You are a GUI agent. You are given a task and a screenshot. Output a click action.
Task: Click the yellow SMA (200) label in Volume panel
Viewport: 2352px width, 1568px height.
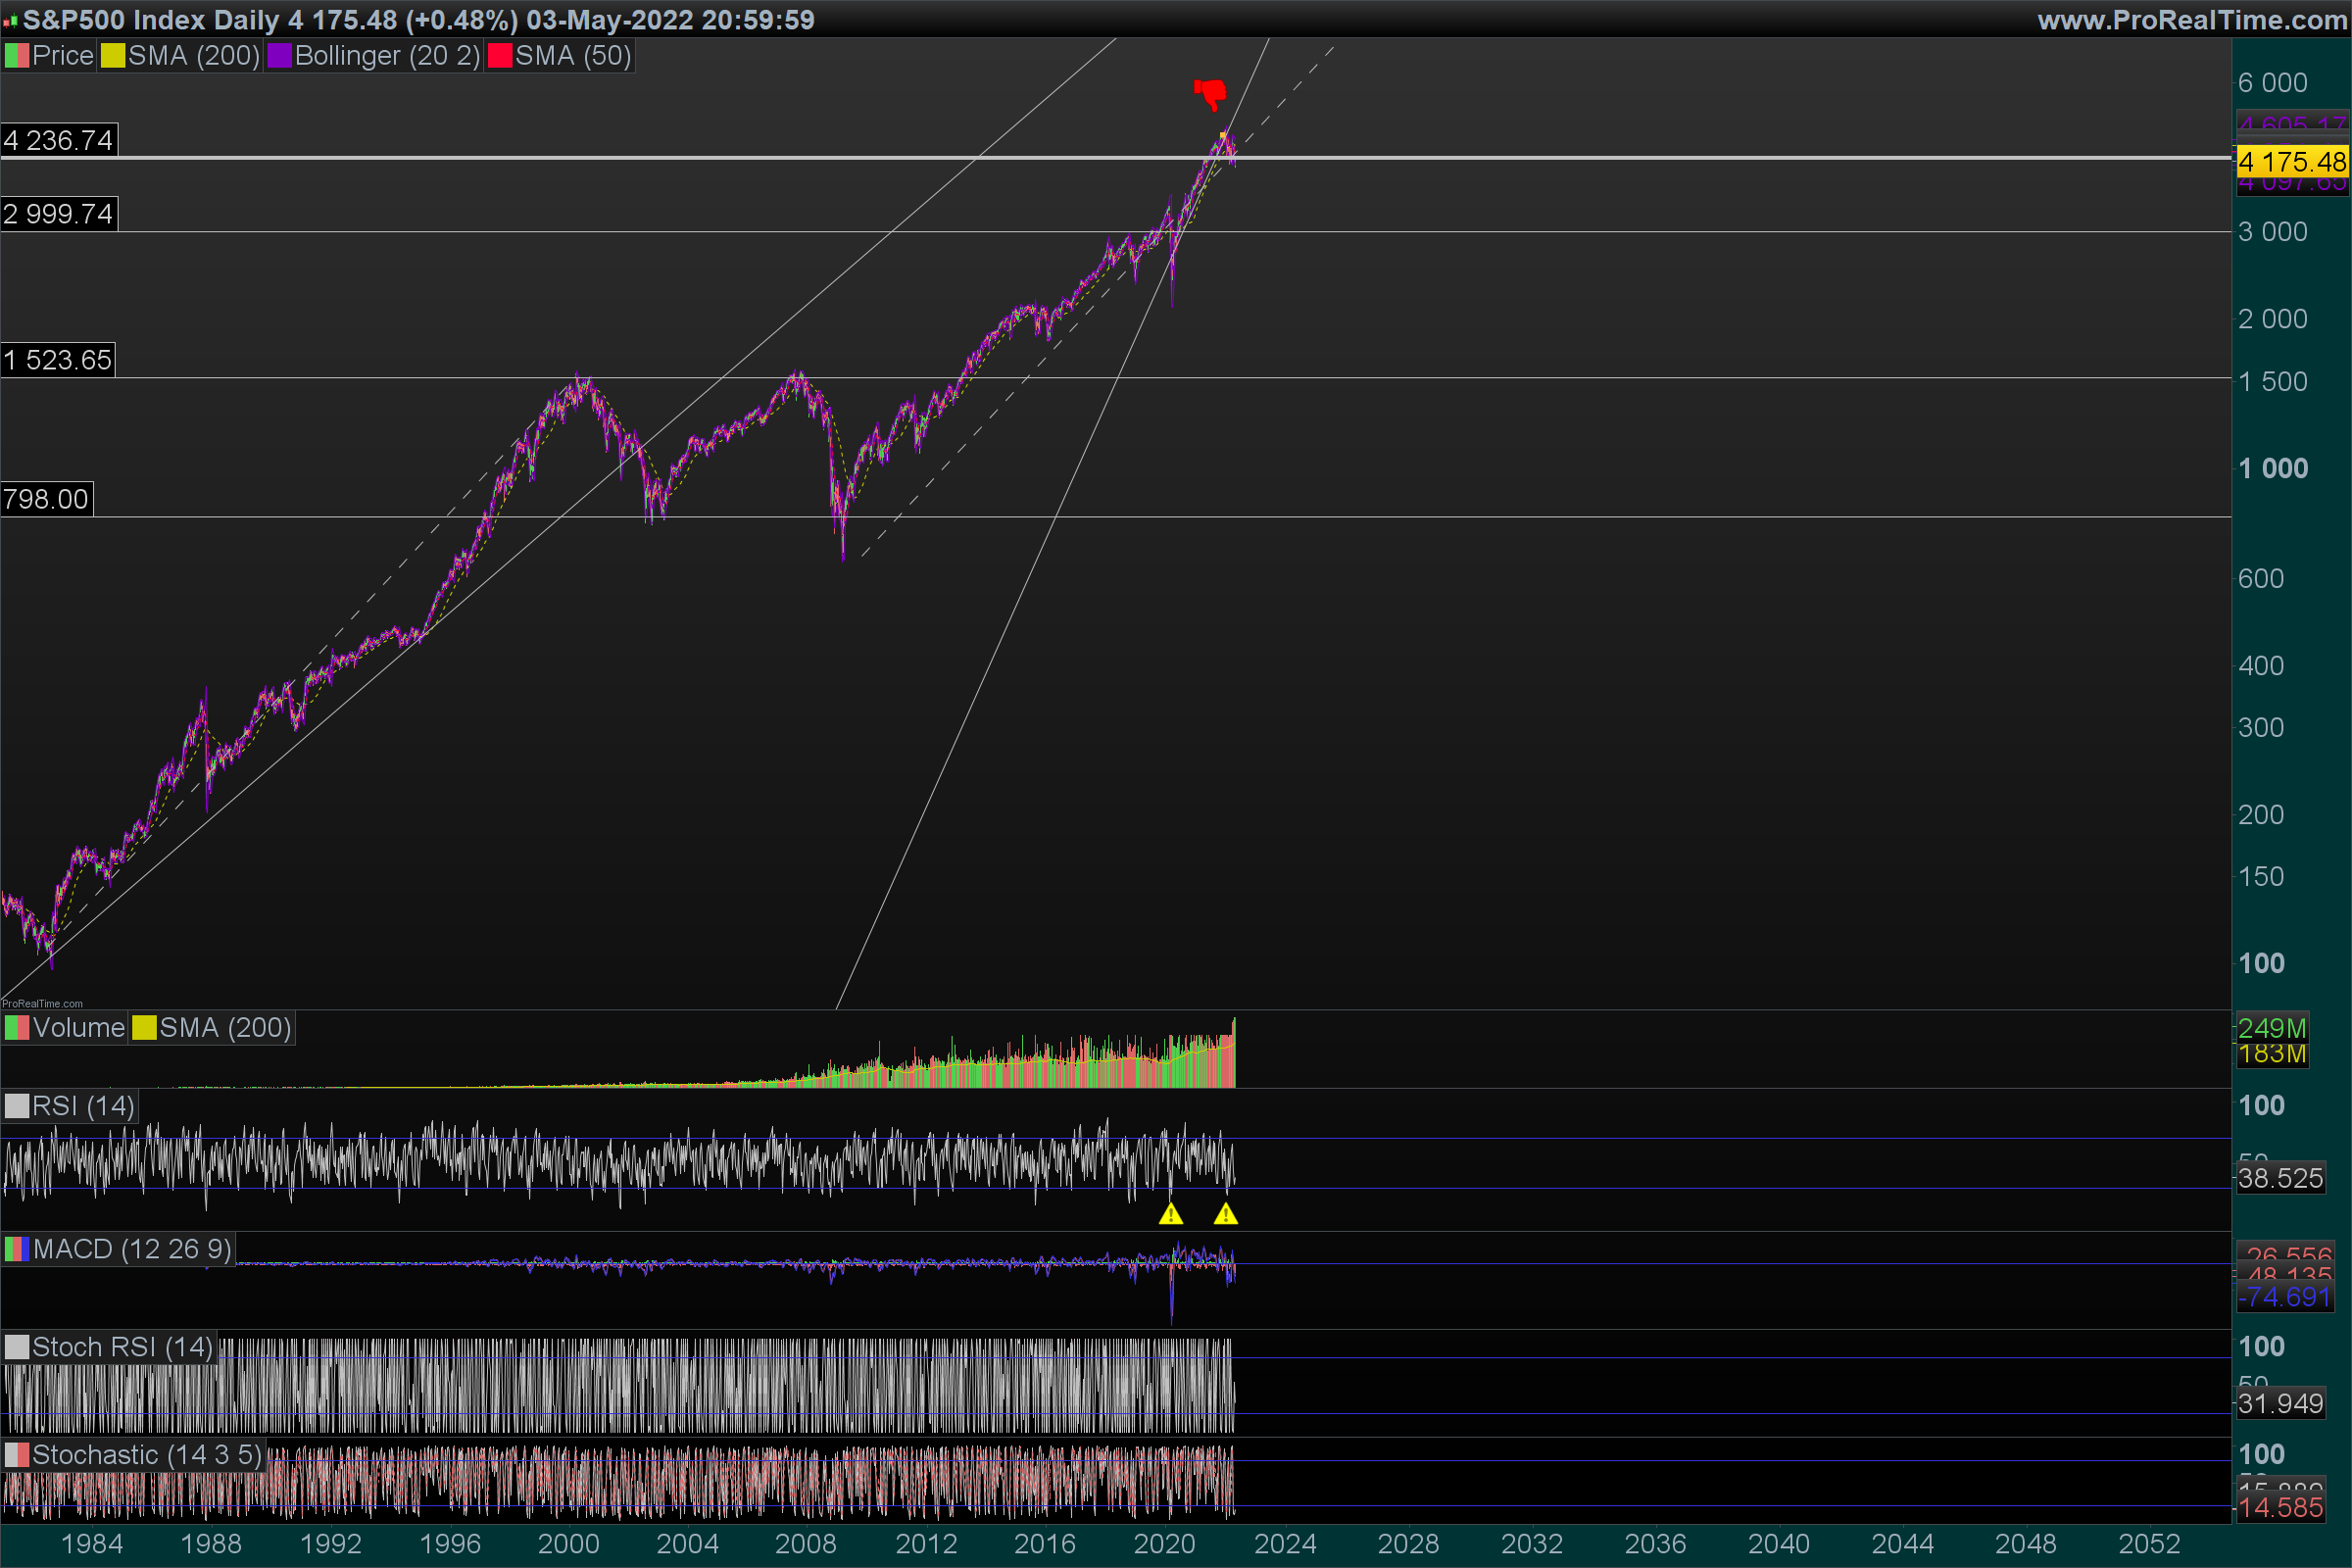[224, 1028]
